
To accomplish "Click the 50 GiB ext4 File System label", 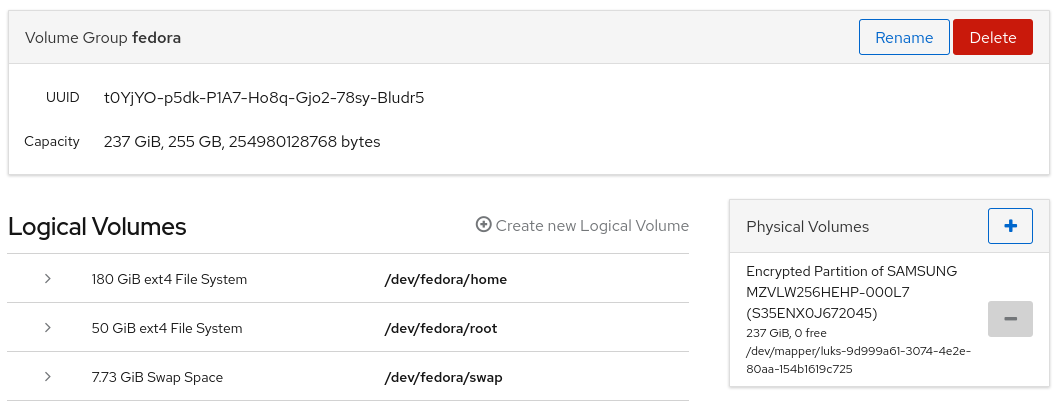I will (x=167, y=328).
